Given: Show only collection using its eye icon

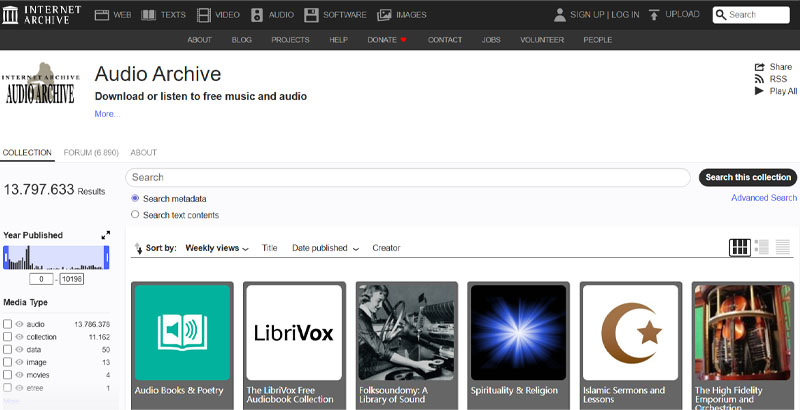Looking at the screenshot, I should [19, 337].
